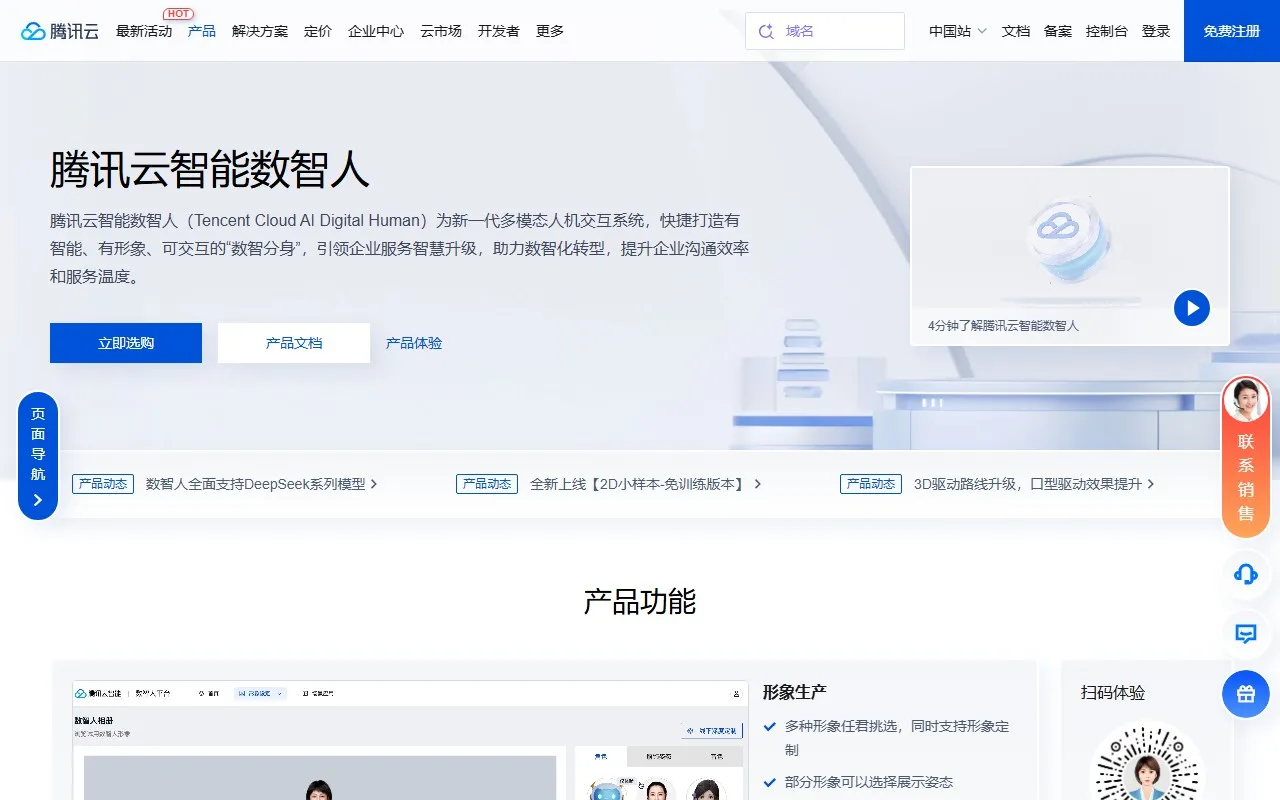Expand the 更多 navigation menu
The image size is (1280, 800).
click(x=550, y=31)
